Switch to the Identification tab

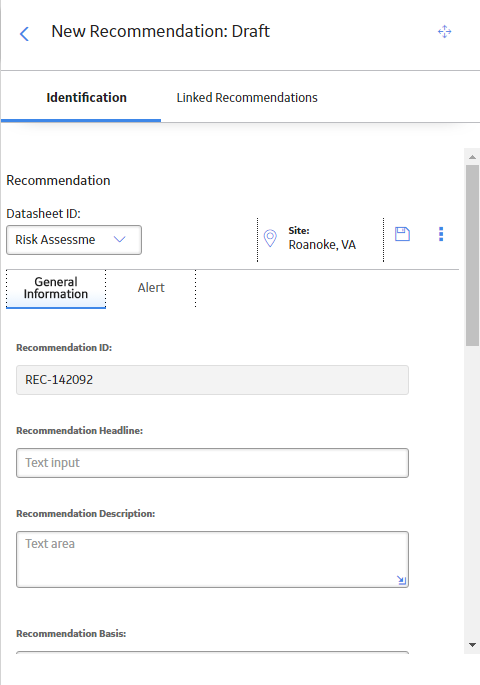(x=86, y=97)
